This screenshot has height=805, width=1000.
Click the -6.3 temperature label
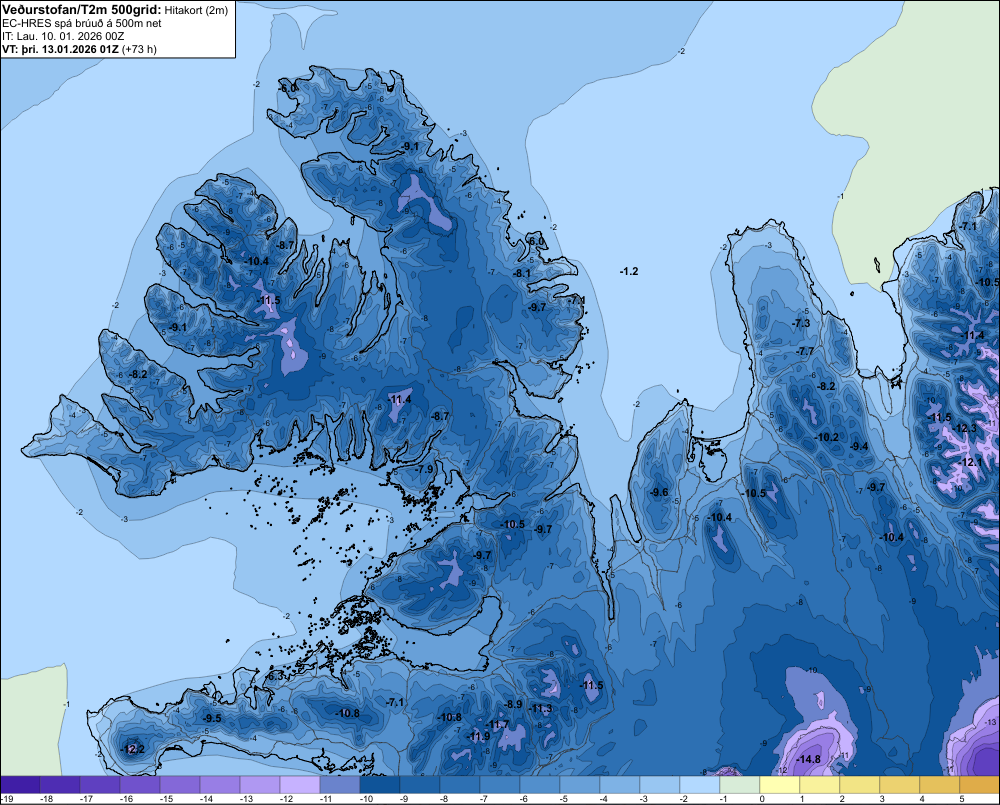pyautogui.click(x=276, y=676)
